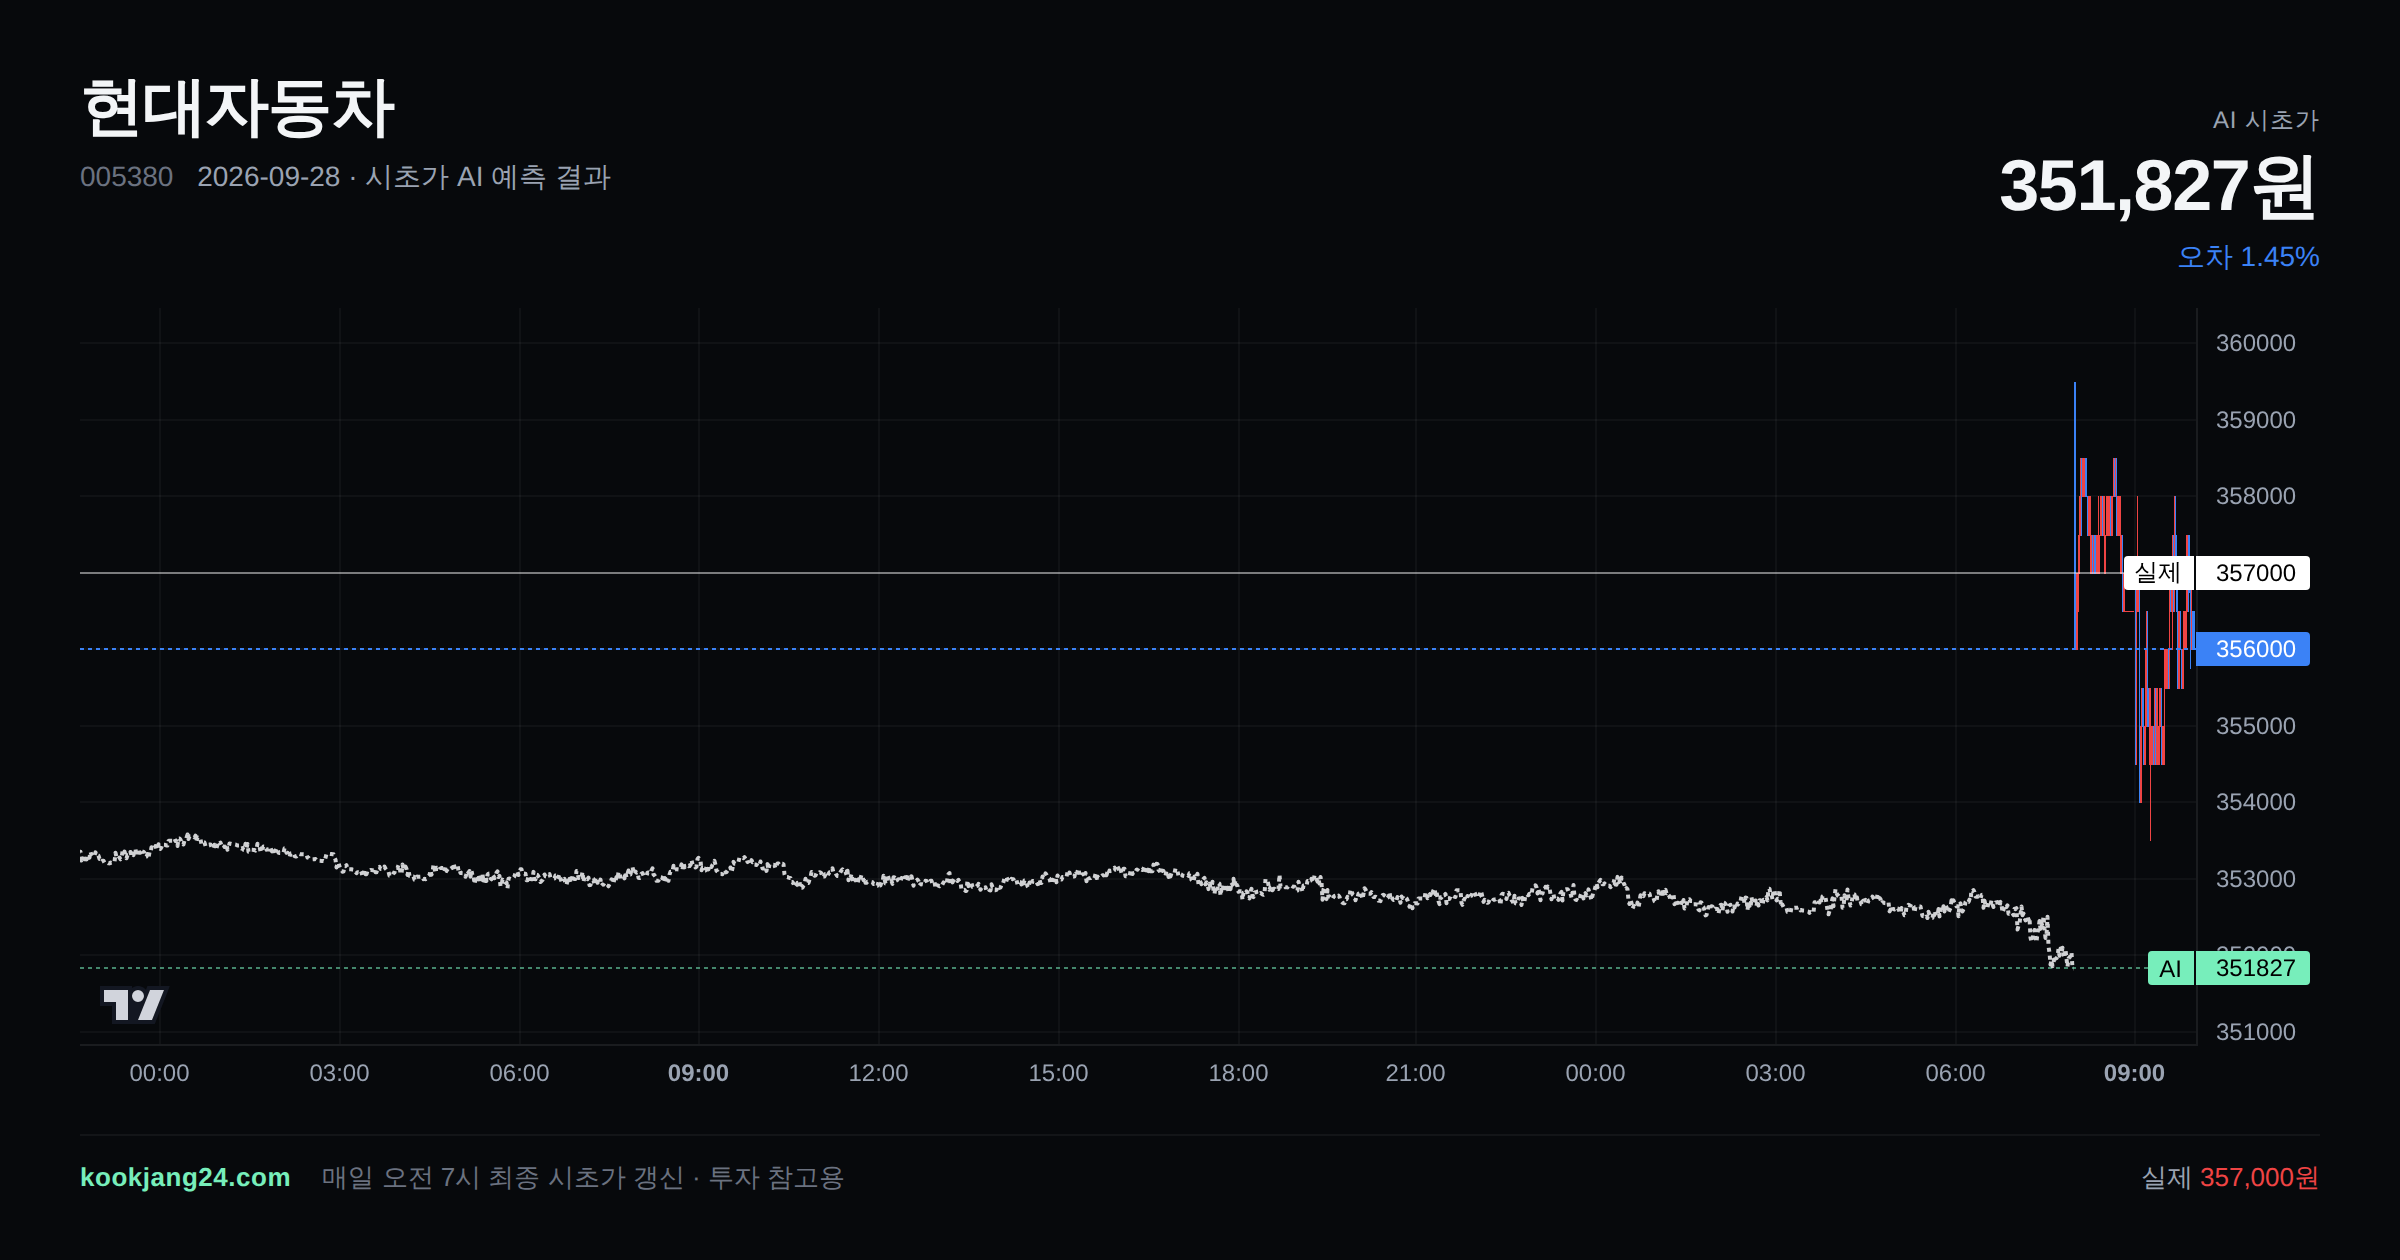
Task: Click the 오차 1.45% error text
Action: coord(2248,257)
